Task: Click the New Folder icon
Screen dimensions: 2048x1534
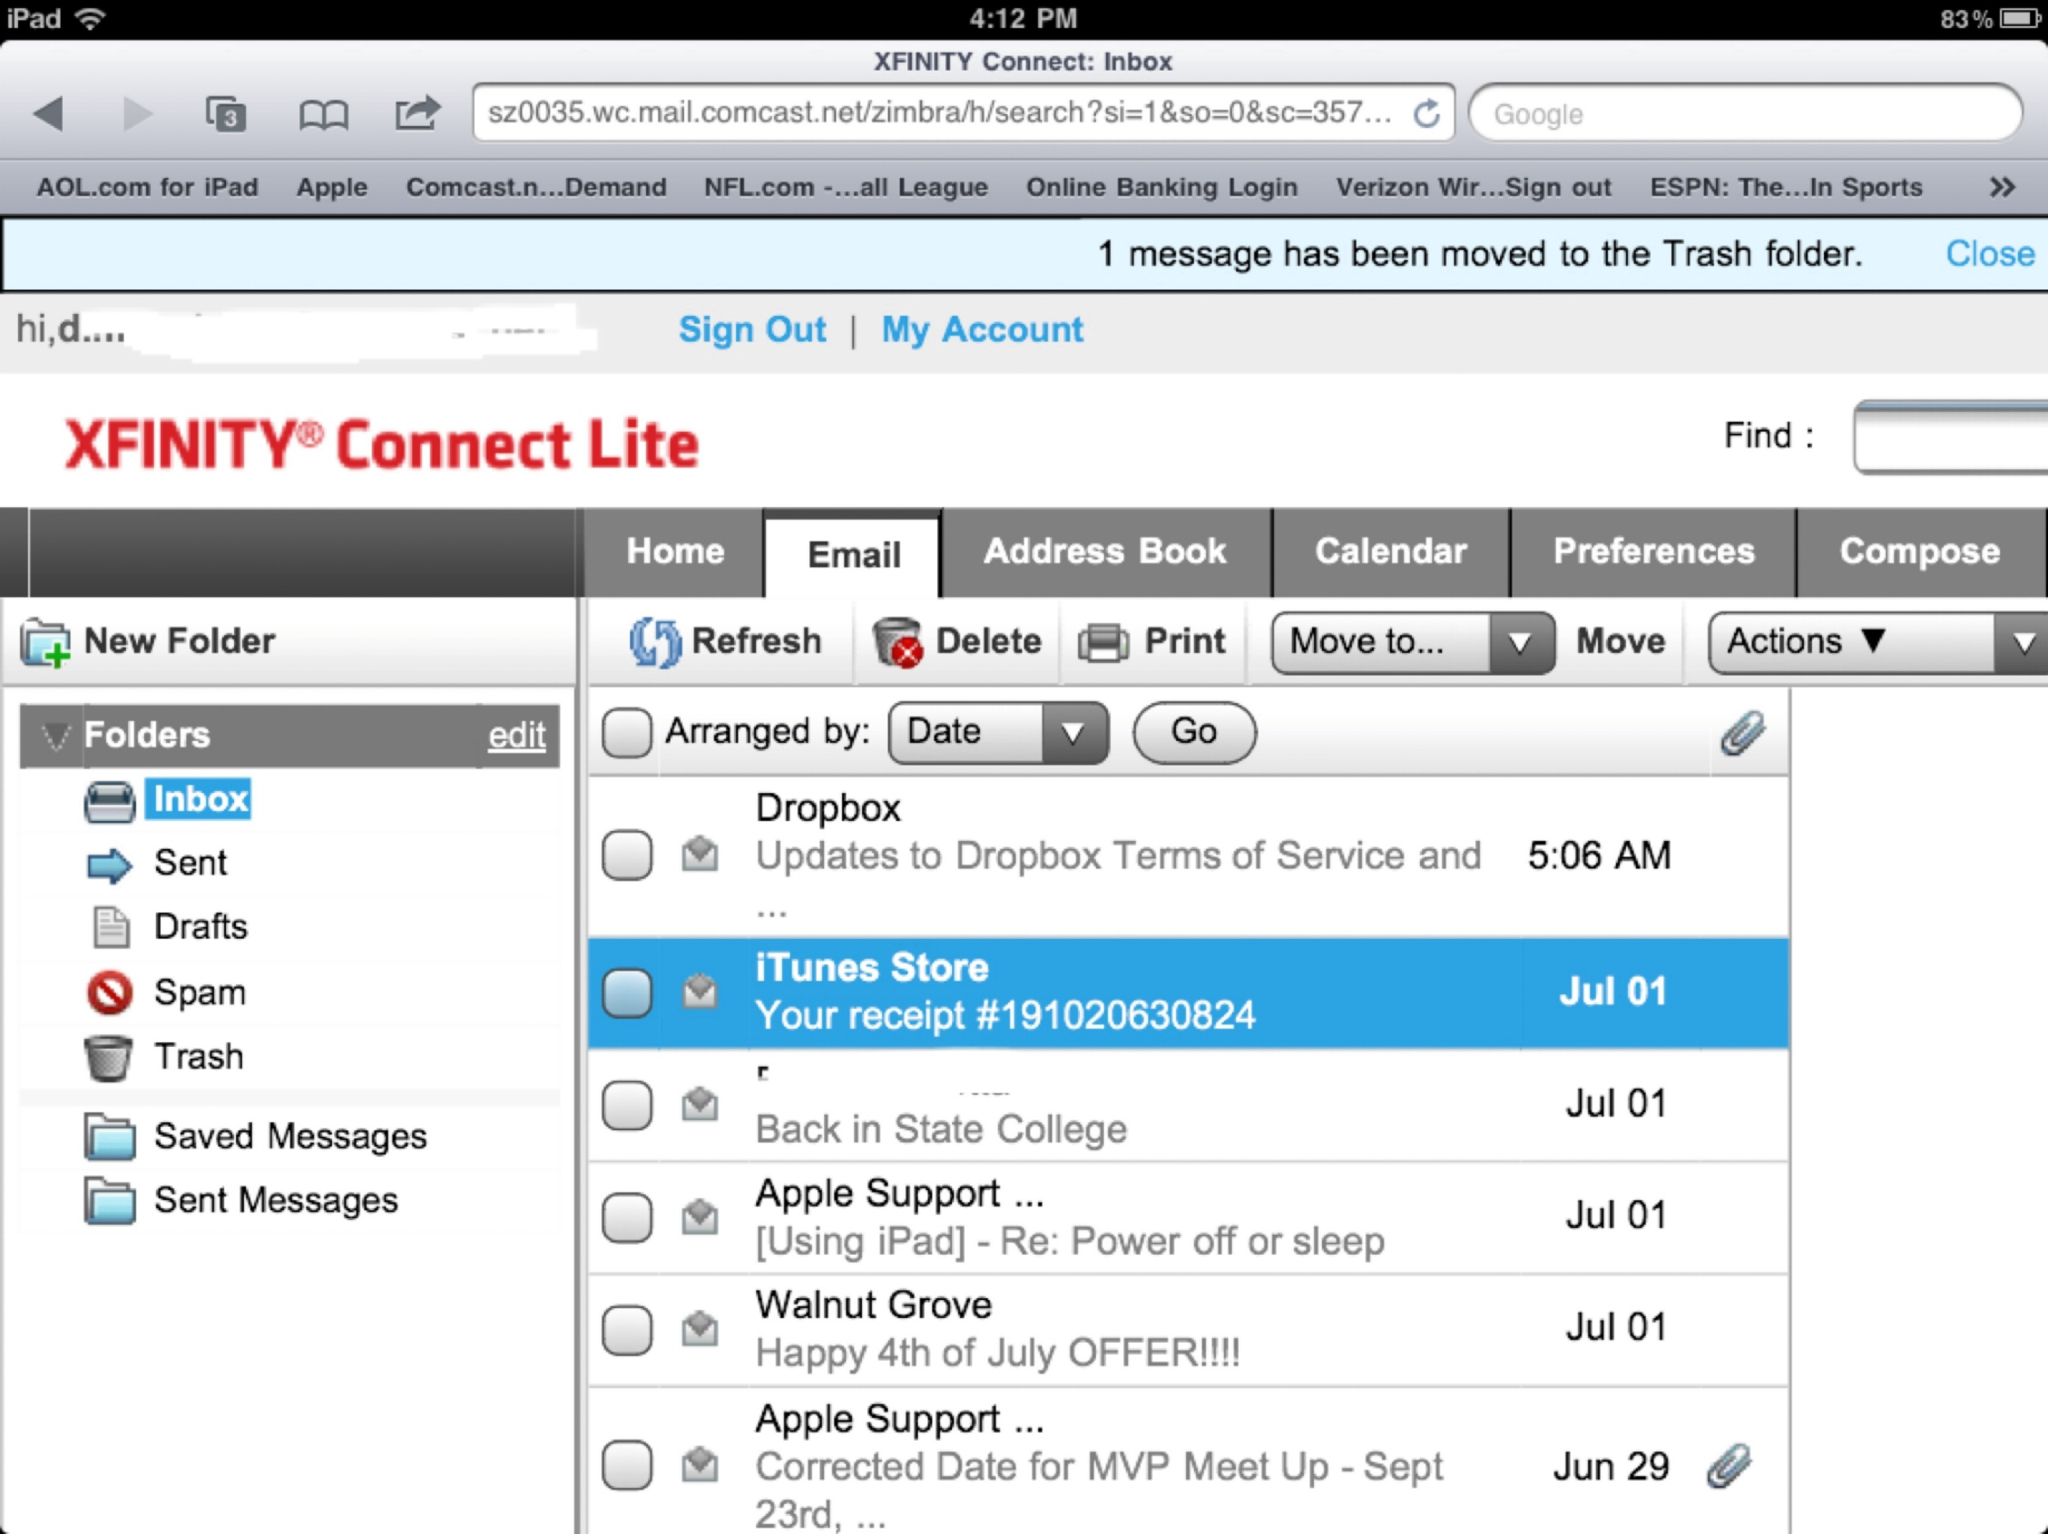Action: point(45,641)
